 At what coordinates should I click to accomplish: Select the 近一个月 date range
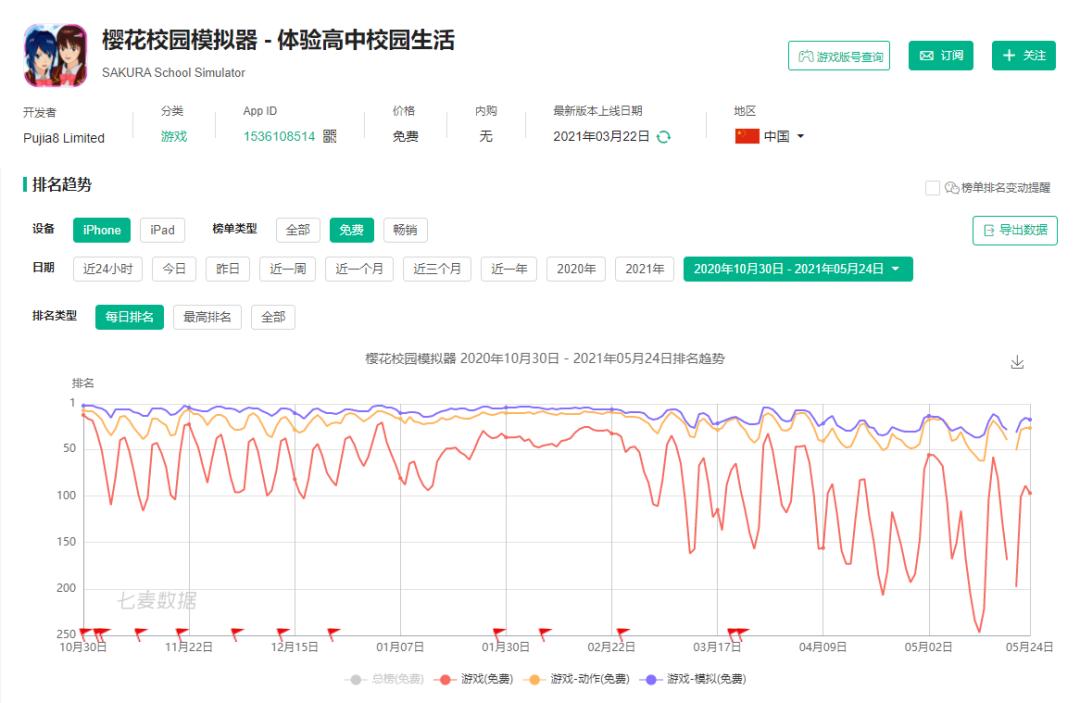pos(359,269)
